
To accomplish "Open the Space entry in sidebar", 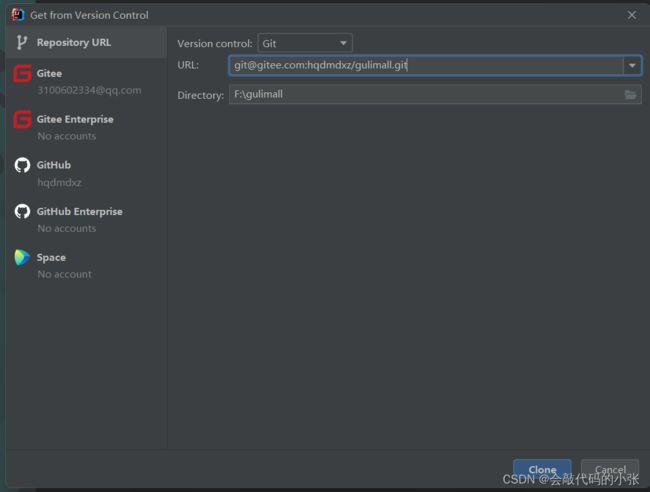I will 86,265.
